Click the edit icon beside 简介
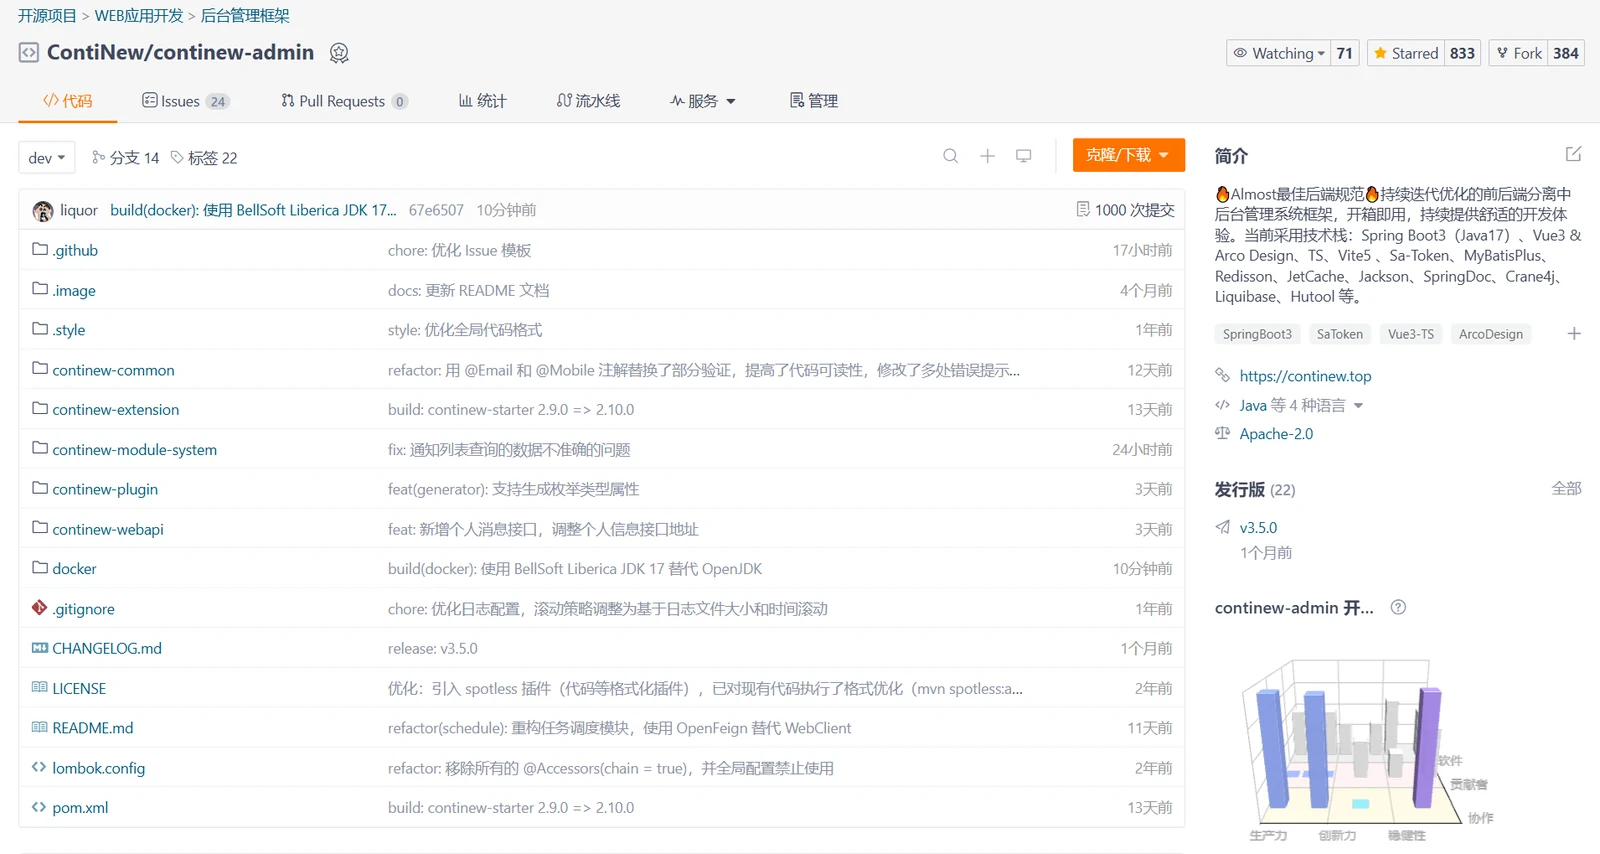Image resolution: width=1600 pixels, height=854 pixels. (1573, 154)
